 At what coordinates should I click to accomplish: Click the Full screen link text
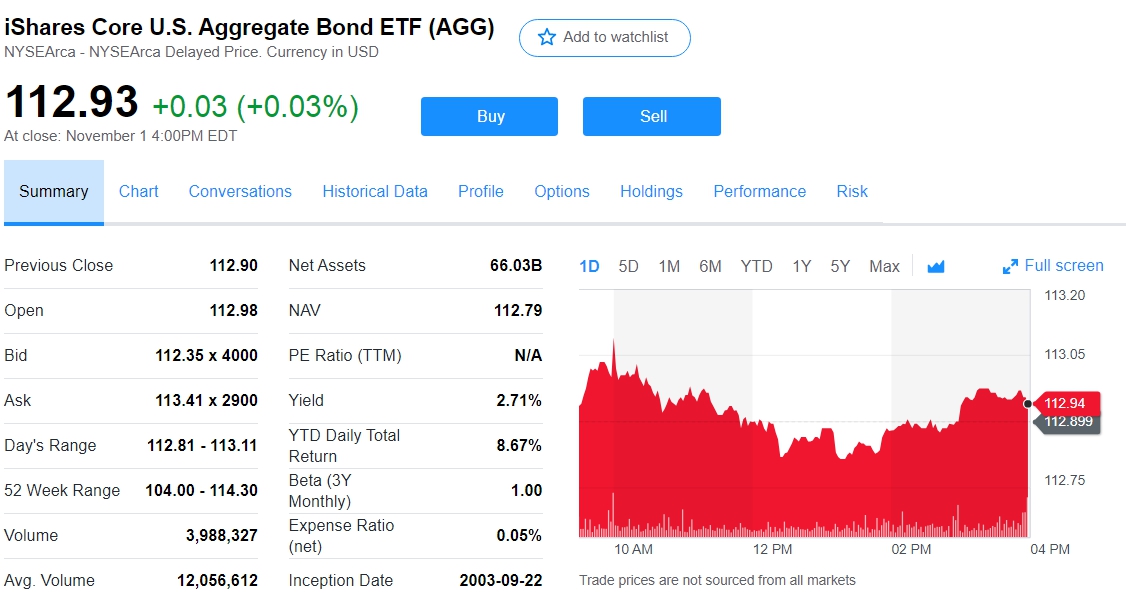1064,265
